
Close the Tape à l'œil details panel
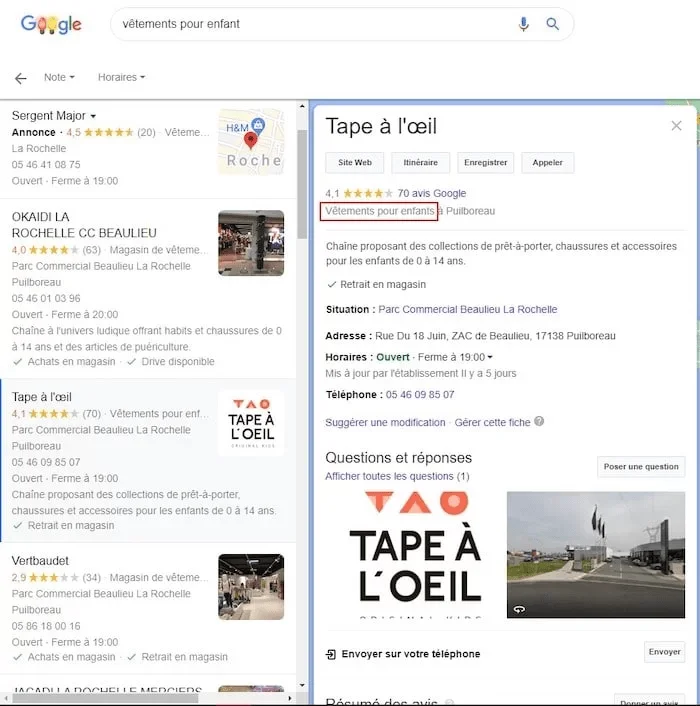coord(676,126)
